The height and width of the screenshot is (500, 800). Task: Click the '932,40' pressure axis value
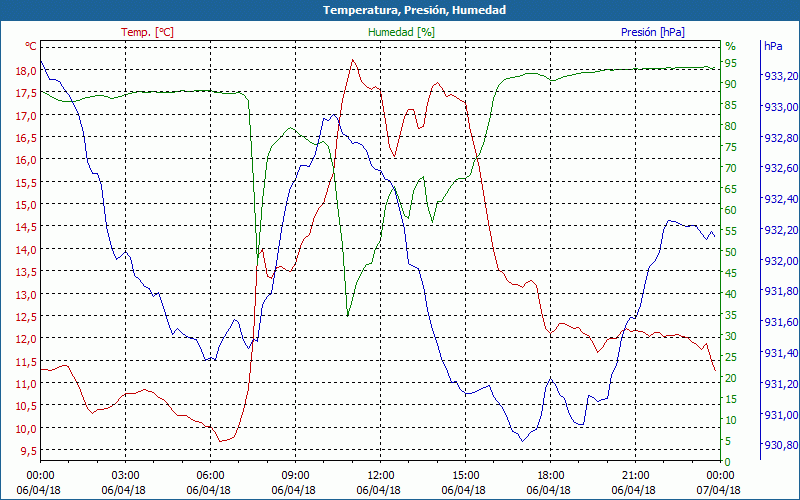(x=781, y=199)
